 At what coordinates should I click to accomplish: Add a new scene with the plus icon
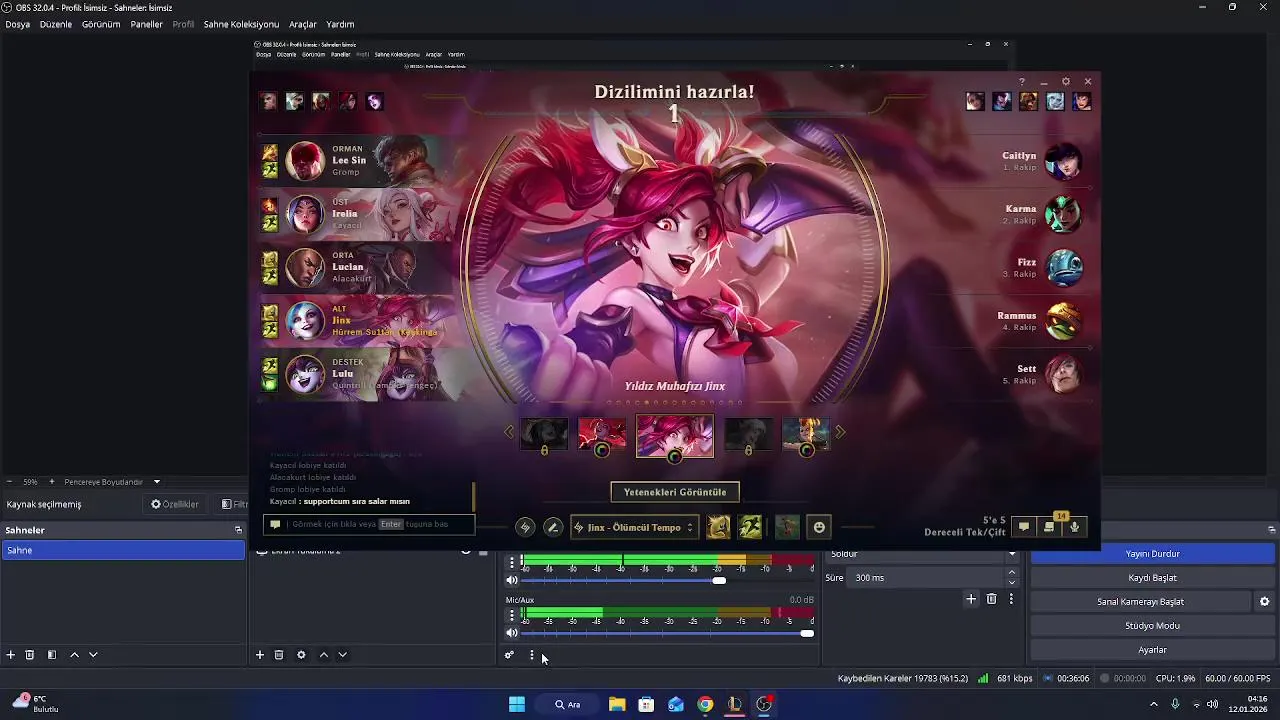pyautogui.click(x=11, y=655)
